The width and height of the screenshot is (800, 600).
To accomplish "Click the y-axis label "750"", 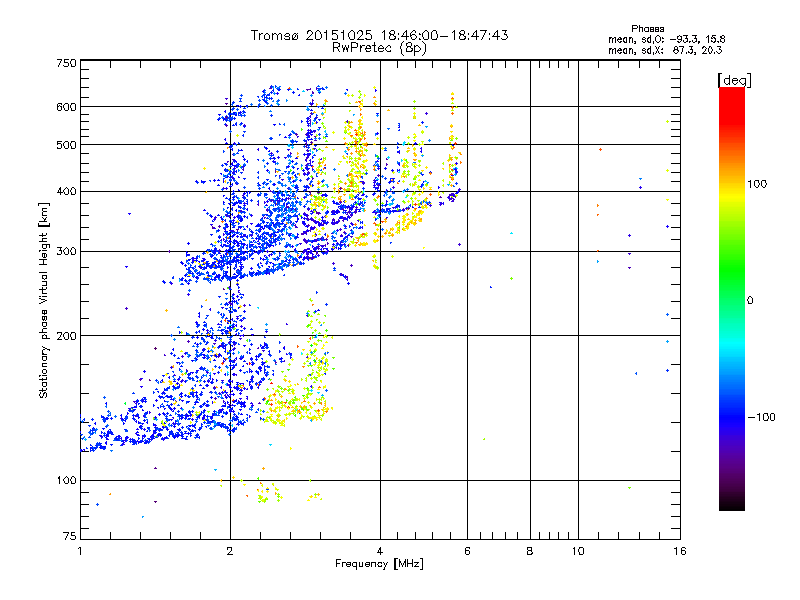I will click(66, 63).
